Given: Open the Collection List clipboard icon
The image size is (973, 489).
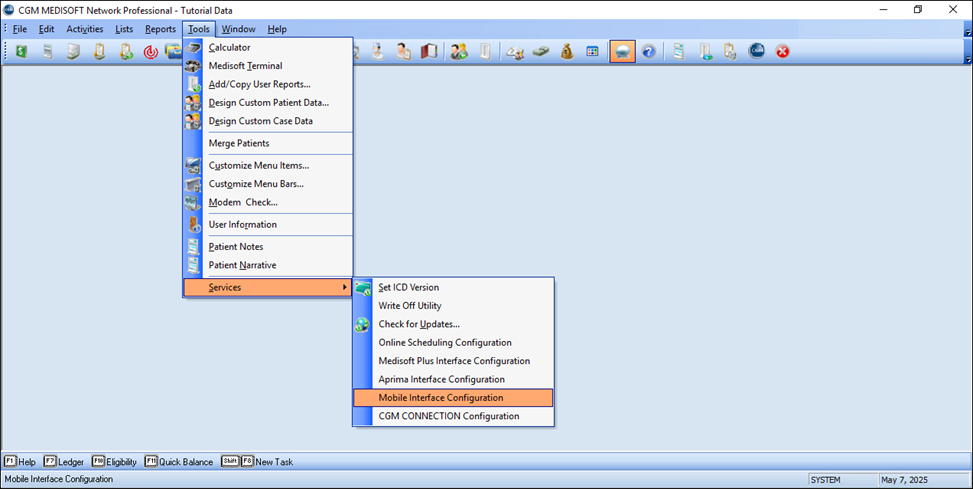Looking at the screenshot, I should click(100, 52).
